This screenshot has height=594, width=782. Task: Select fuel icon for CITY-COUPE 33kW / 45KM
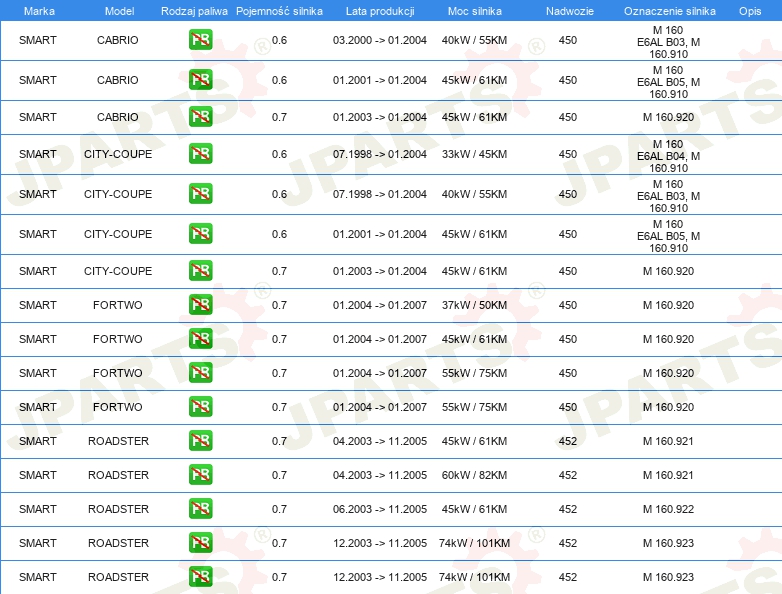(200, 154)
